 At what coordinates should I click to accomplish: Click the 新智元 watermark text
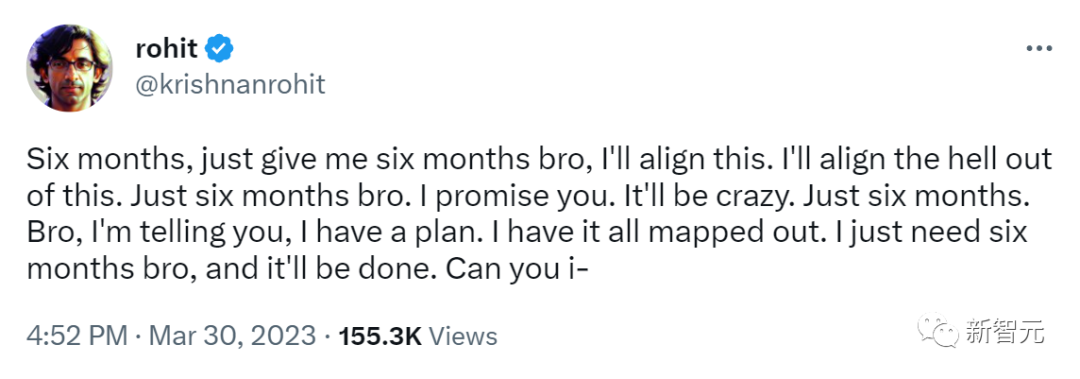point(1004,332)
